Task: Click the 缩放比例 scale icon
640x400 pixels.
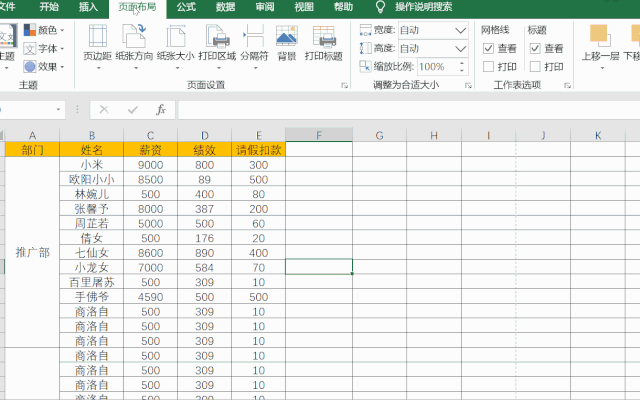Action: pos(365,66)
